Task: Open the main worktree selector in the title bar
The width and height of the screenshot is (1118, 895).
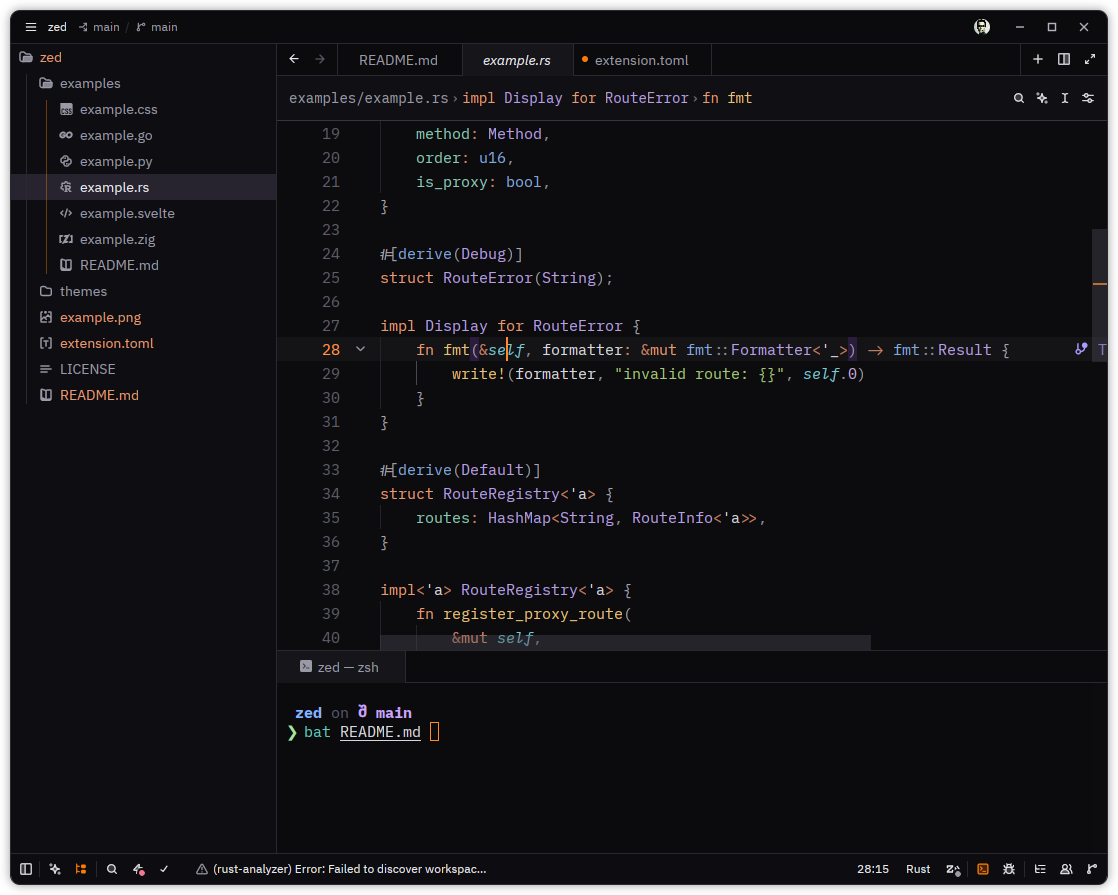Action: (99, 27)
